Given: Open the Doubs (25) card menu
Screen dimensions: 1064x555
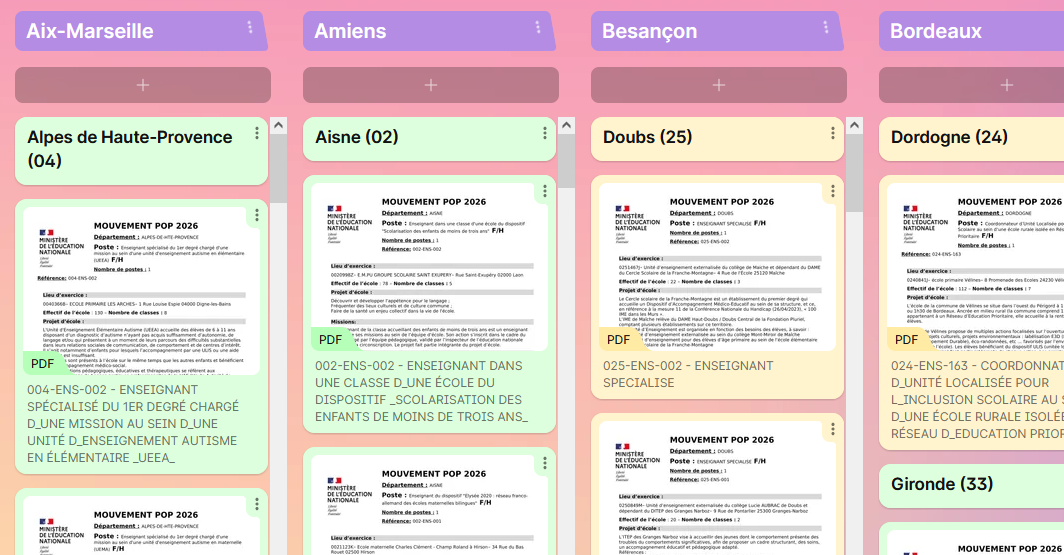Looking at the screenshot, I should 833,133.
